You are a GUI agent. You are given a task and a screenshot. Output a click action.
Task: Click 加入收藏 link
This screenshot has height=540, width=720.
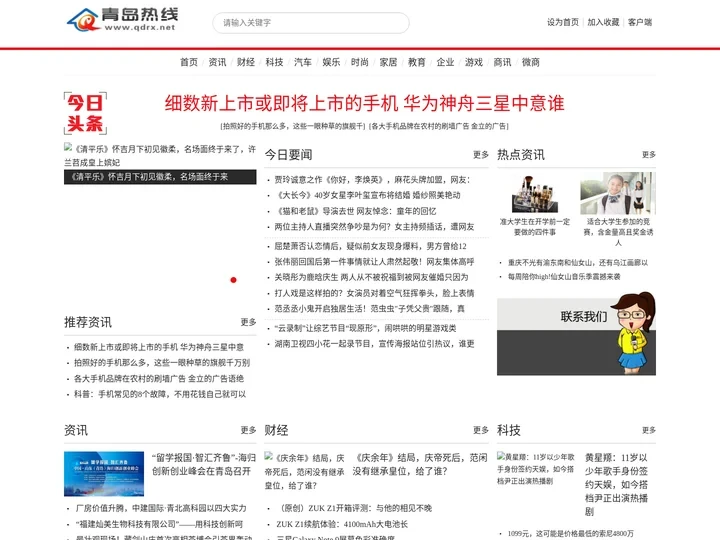click(603, 22)
